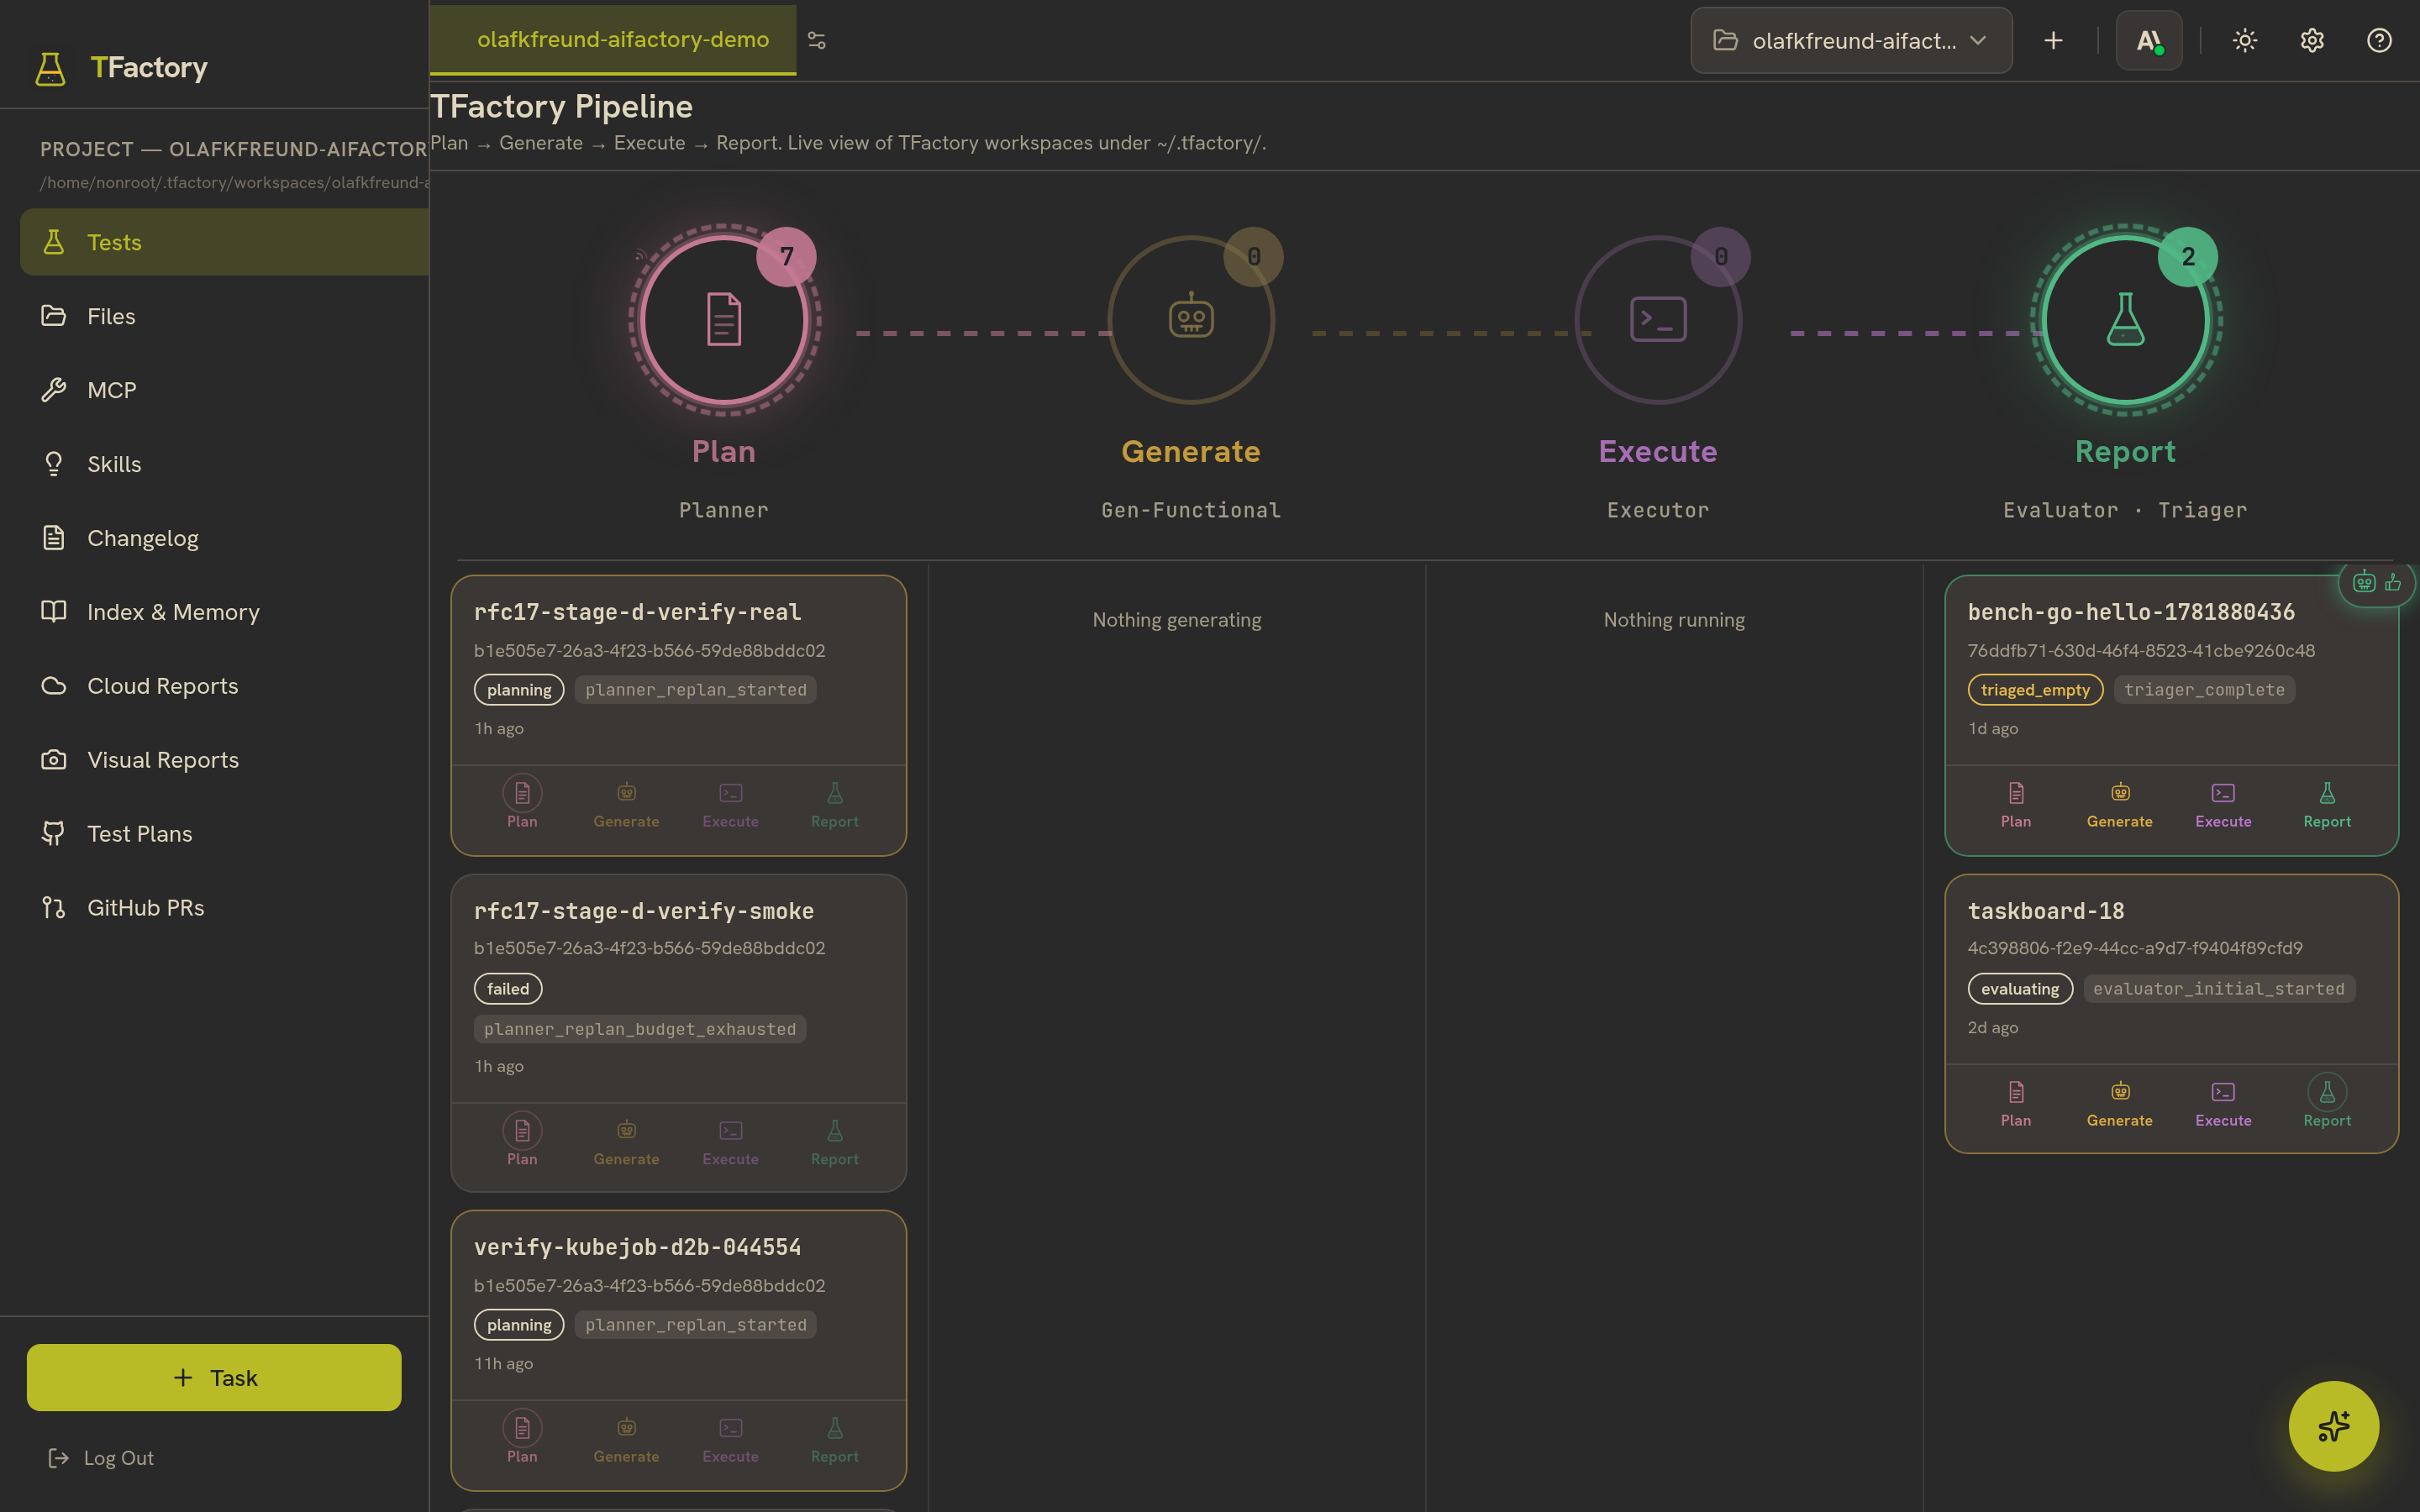The height and width of the screenshot is (1512, 2420).
Task: Open the rfc17-stage-d-verify-real card title
Action: pyautogui.click(x=637, y=612)
